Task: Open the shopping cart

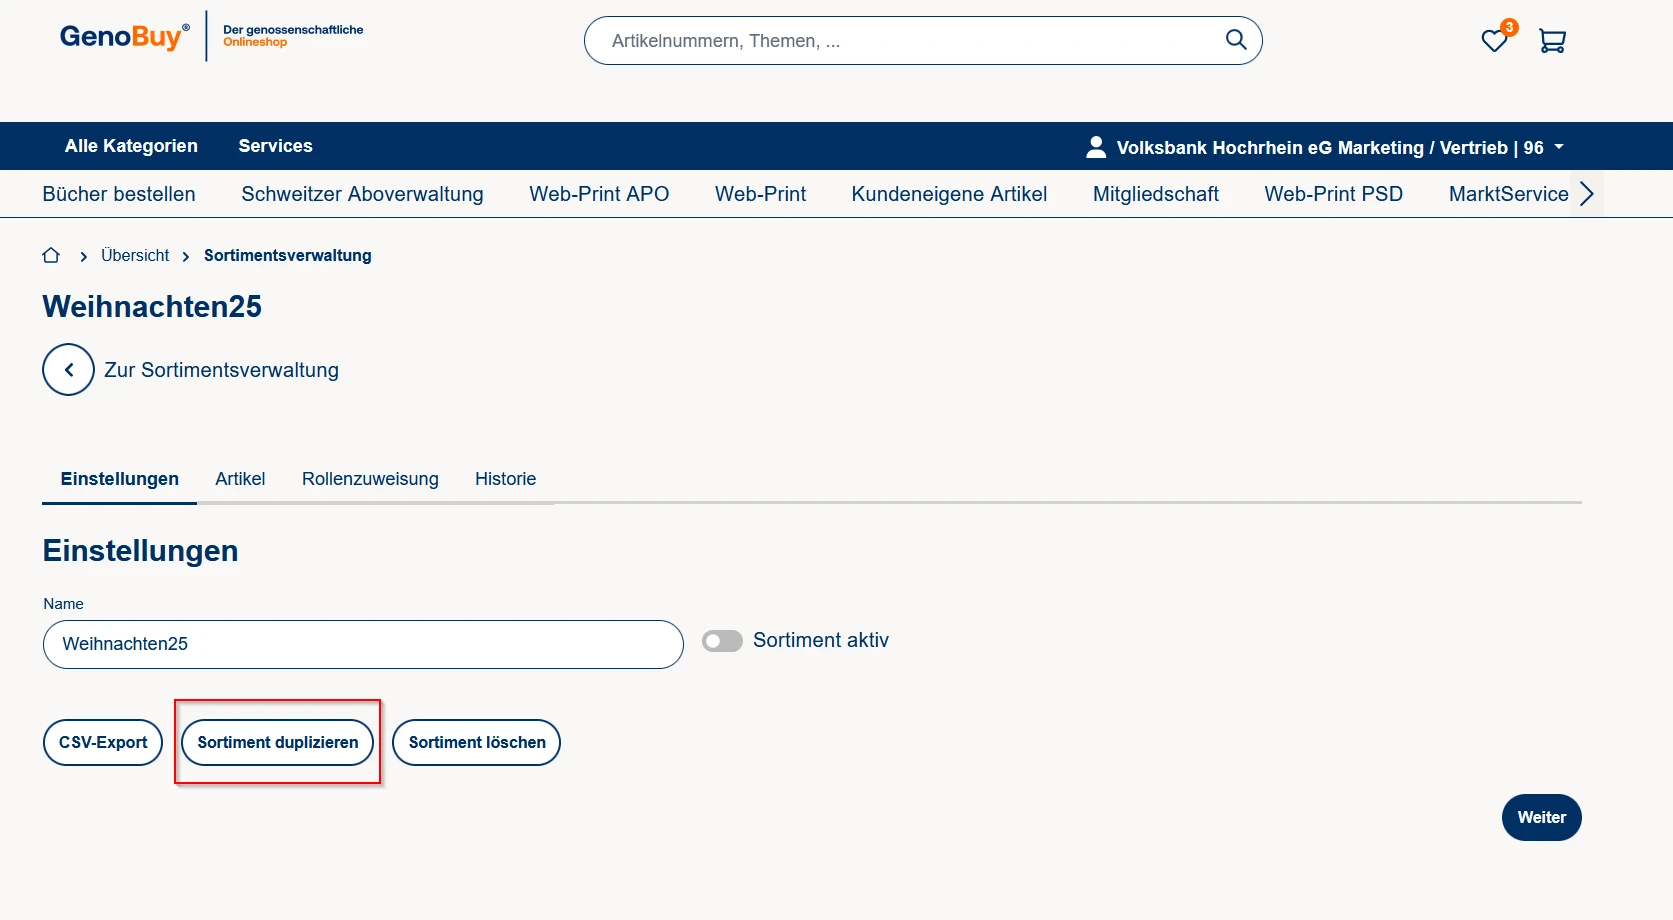Action: [1552, 41]
